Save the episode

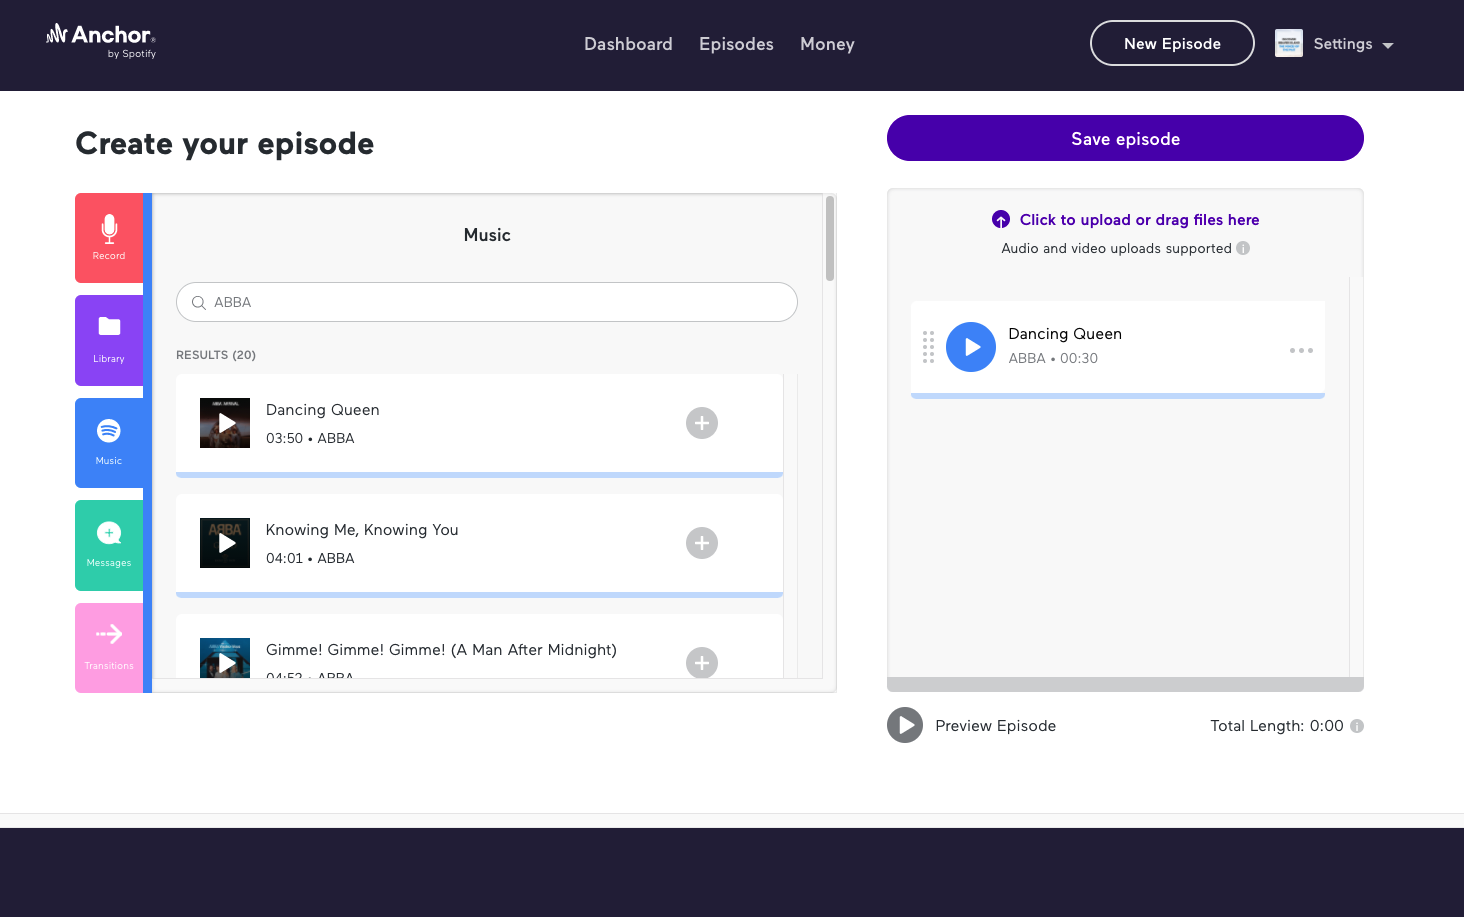click(x=1125, y=138)
